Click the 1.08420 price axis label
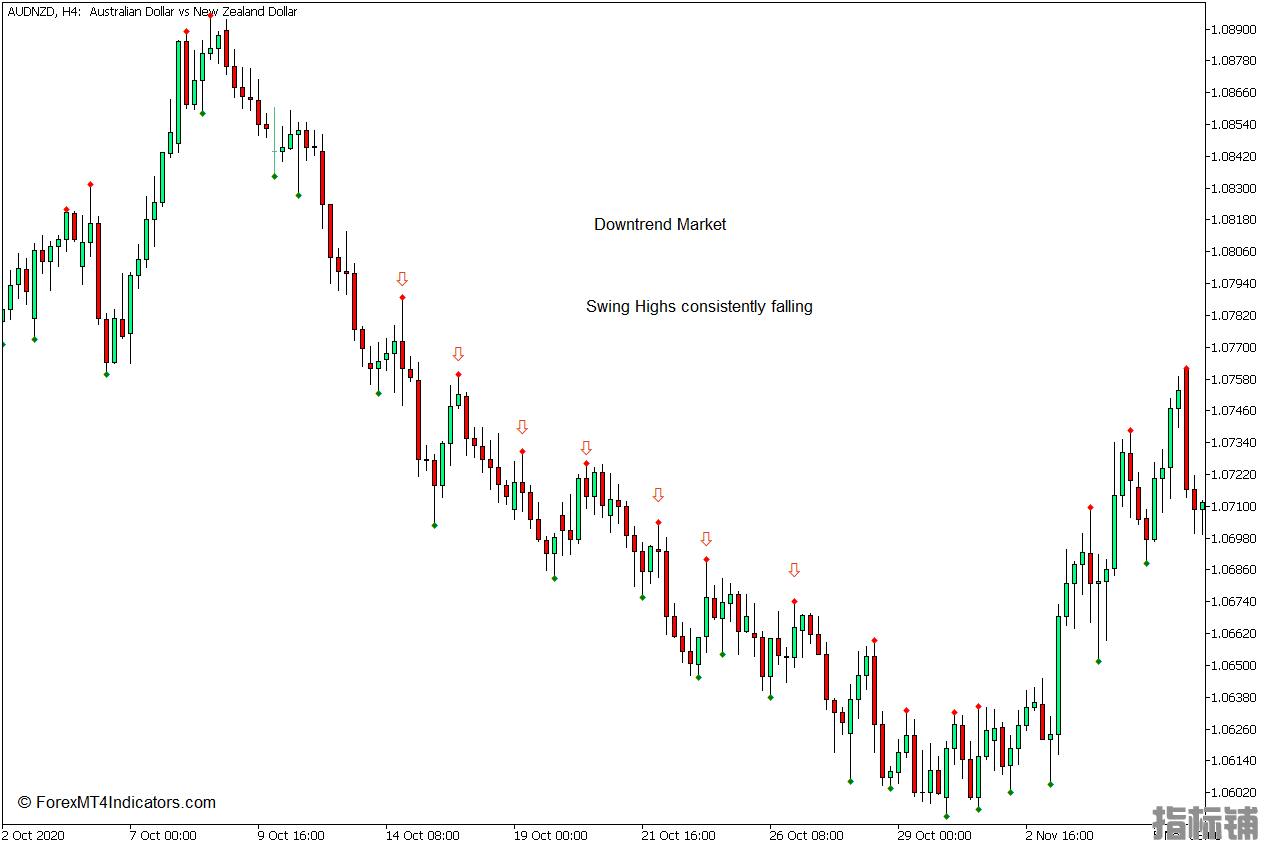Screen dimensions: 1275x848 click(x=1233, y=157)
